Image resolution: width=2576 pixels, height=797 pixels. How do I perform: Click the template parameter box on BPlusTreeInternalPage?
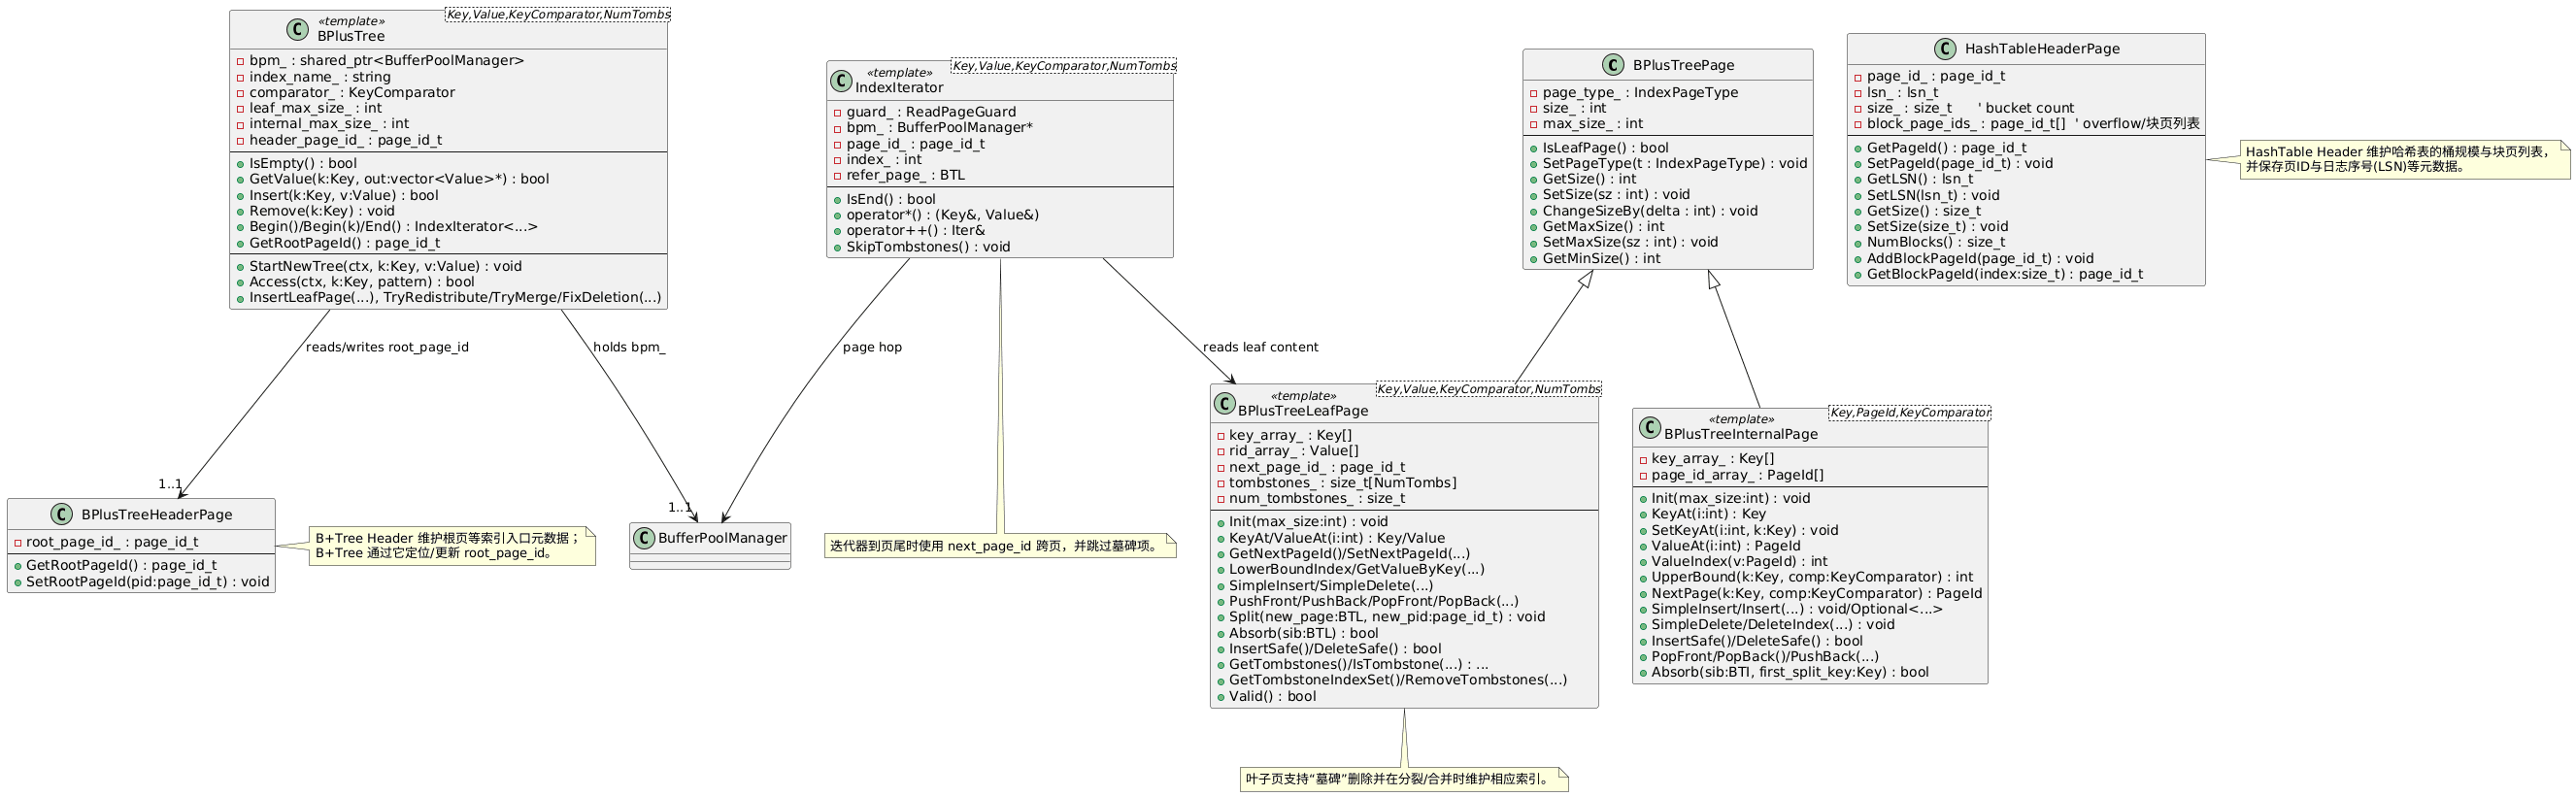coord(1909,413)
